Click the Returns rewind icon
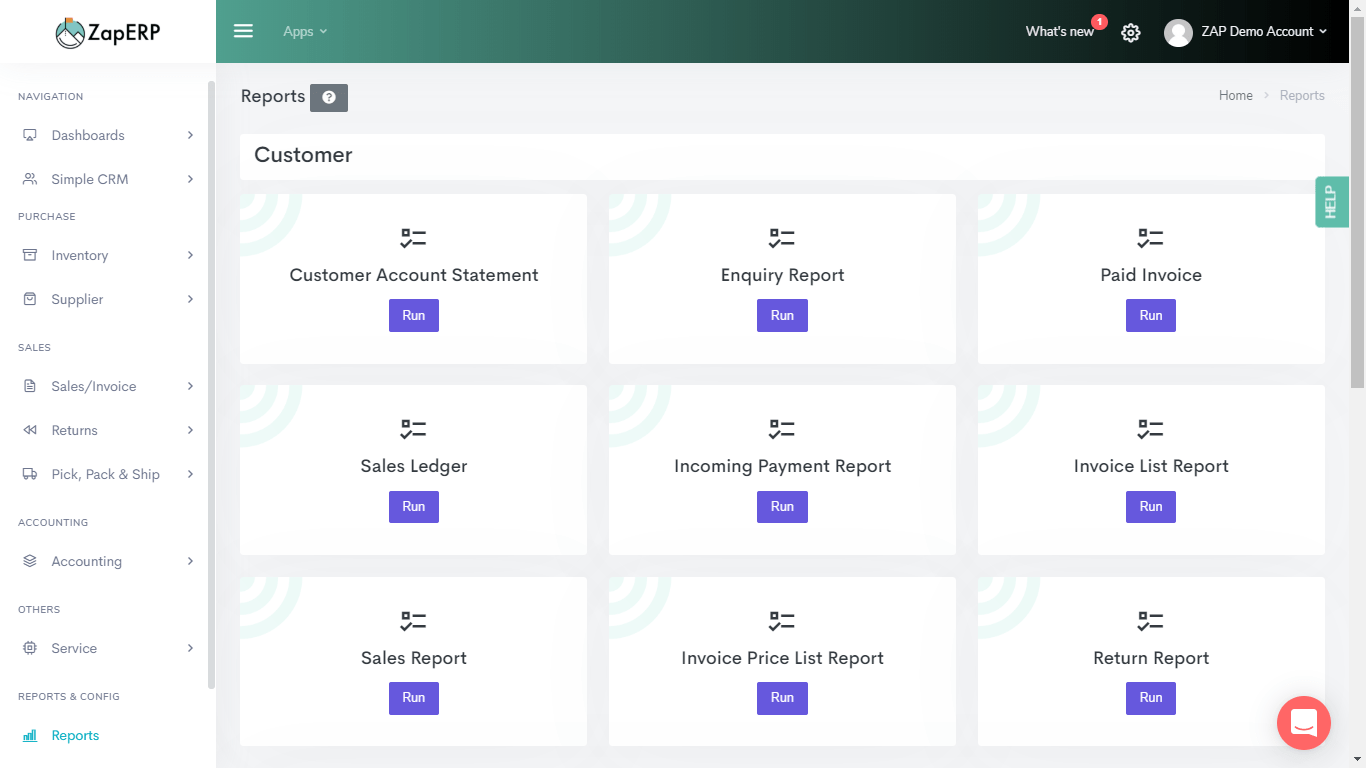This screenshot has width=1366, height=768. point(30,430)
